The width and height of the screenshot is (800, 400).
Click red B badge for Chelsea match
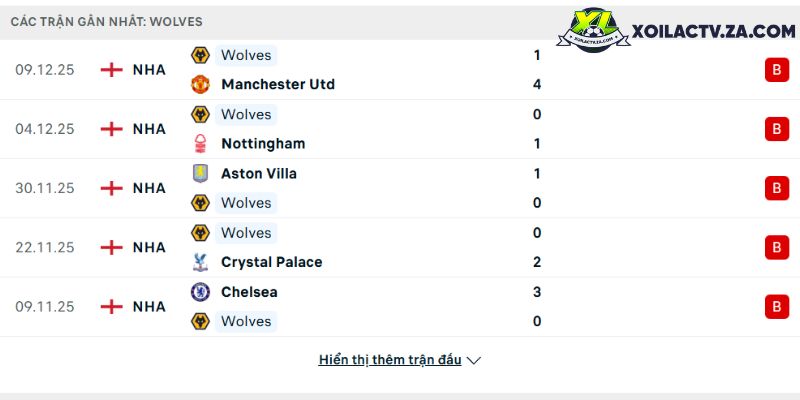pyautogui.click(x=777, y=307)
